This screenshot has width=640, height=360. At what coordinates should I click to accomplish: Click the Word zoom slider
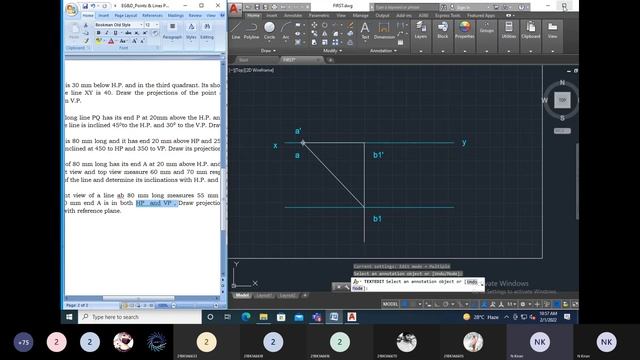click(195, 305)
